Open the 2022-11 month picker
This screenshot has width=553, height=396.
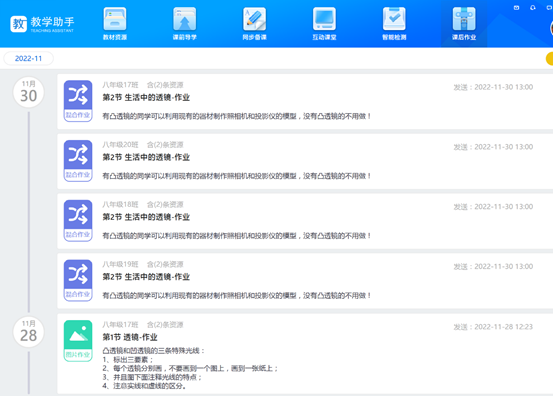pos(28,58)
